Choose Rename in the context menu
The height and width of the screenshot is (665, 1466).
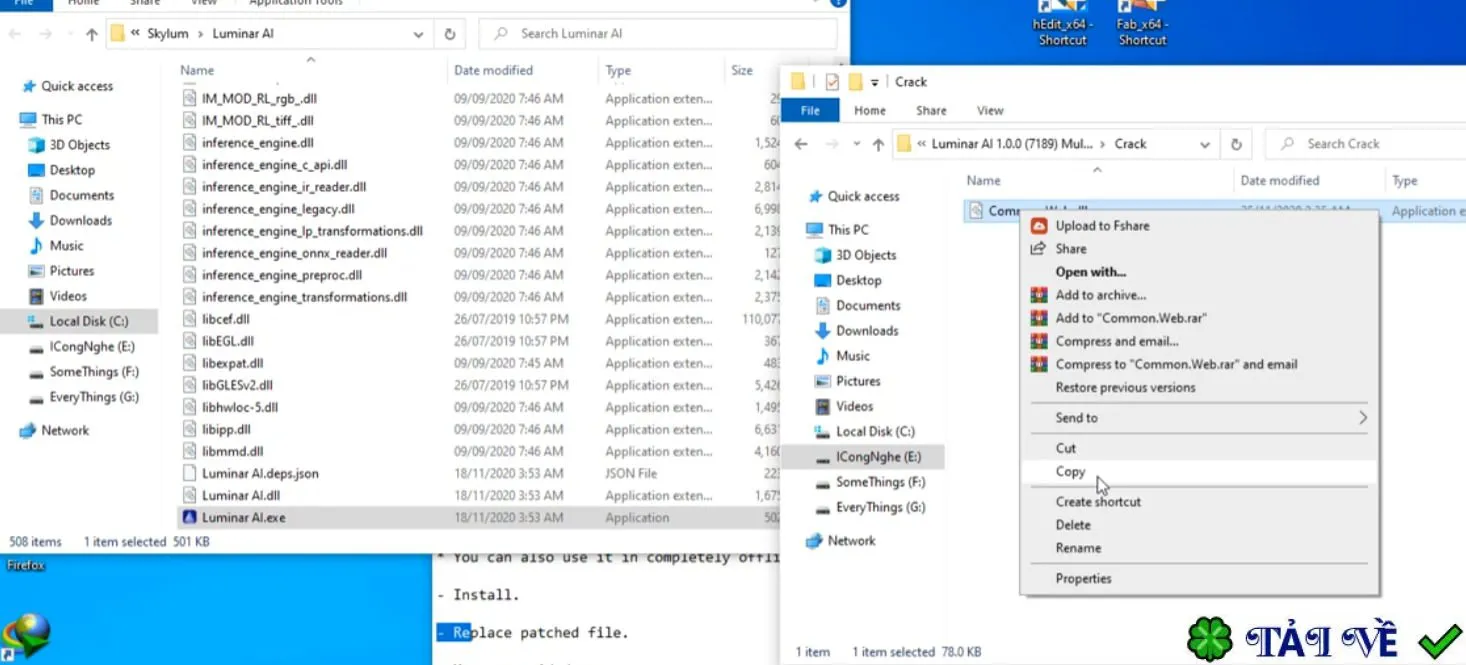pyautogui.click(x=1078, y=548)
